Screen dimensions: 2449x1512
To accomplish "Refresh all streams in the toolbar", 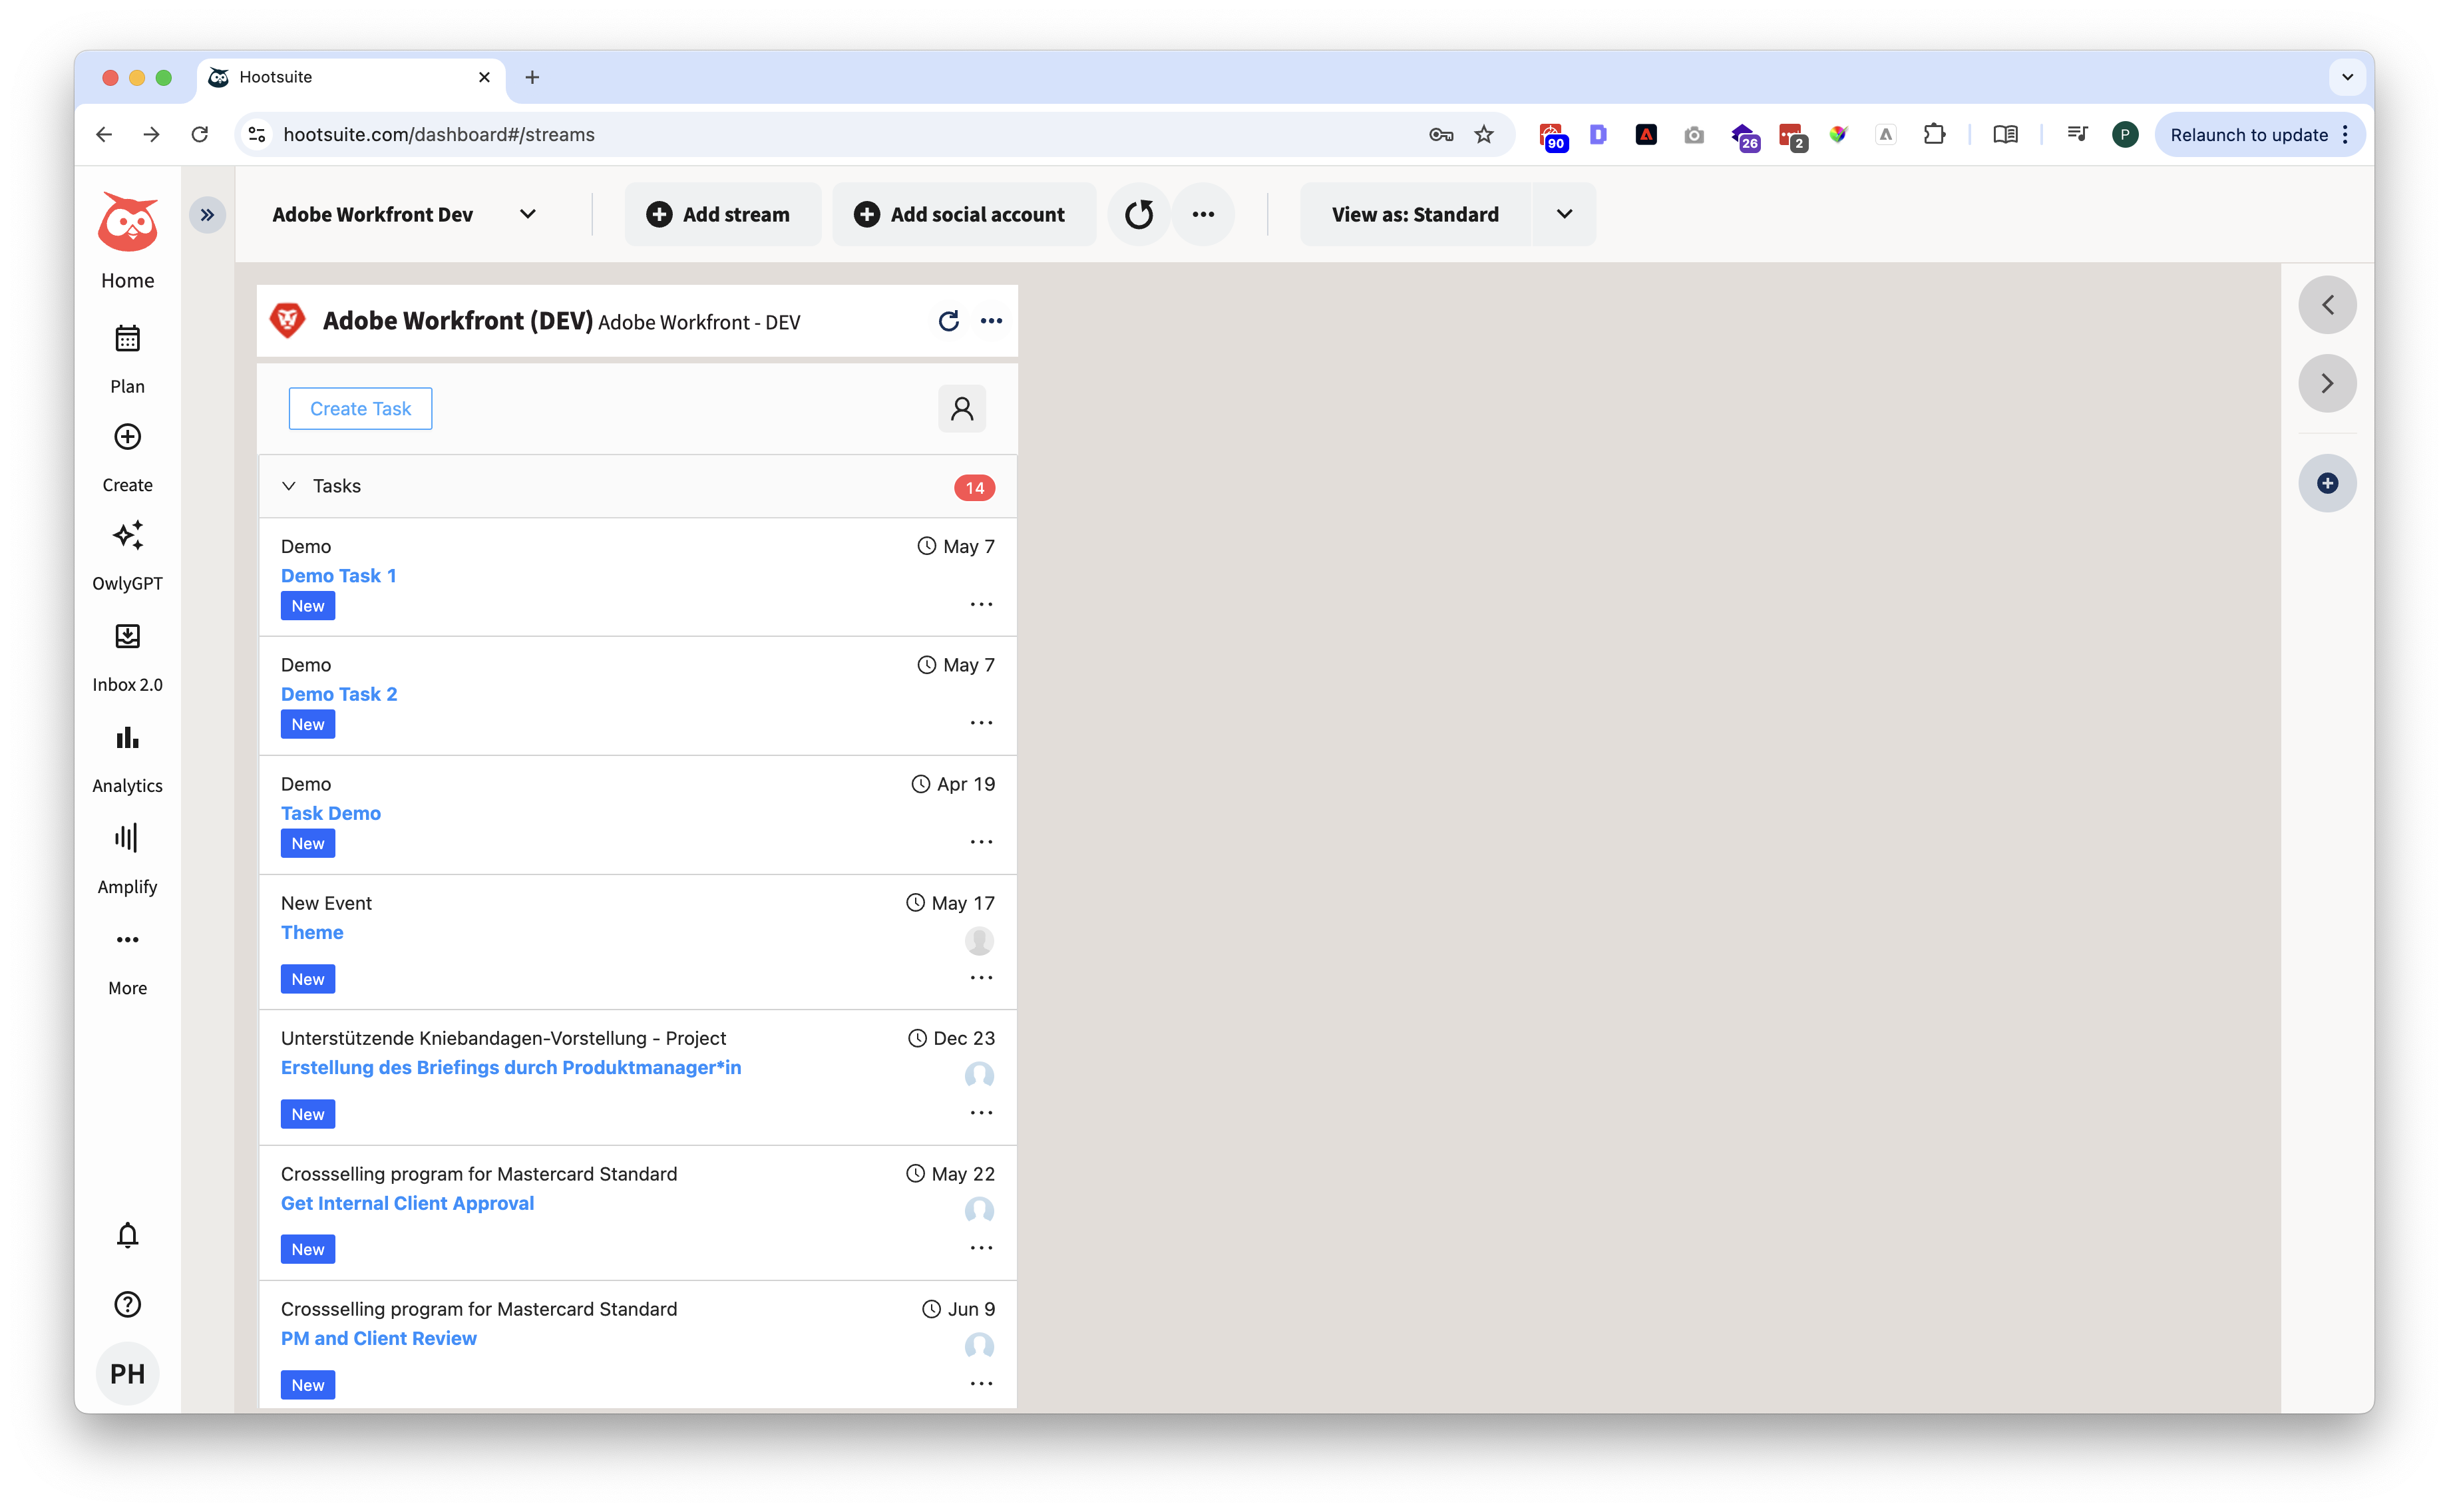I will tap(1139, 214).
